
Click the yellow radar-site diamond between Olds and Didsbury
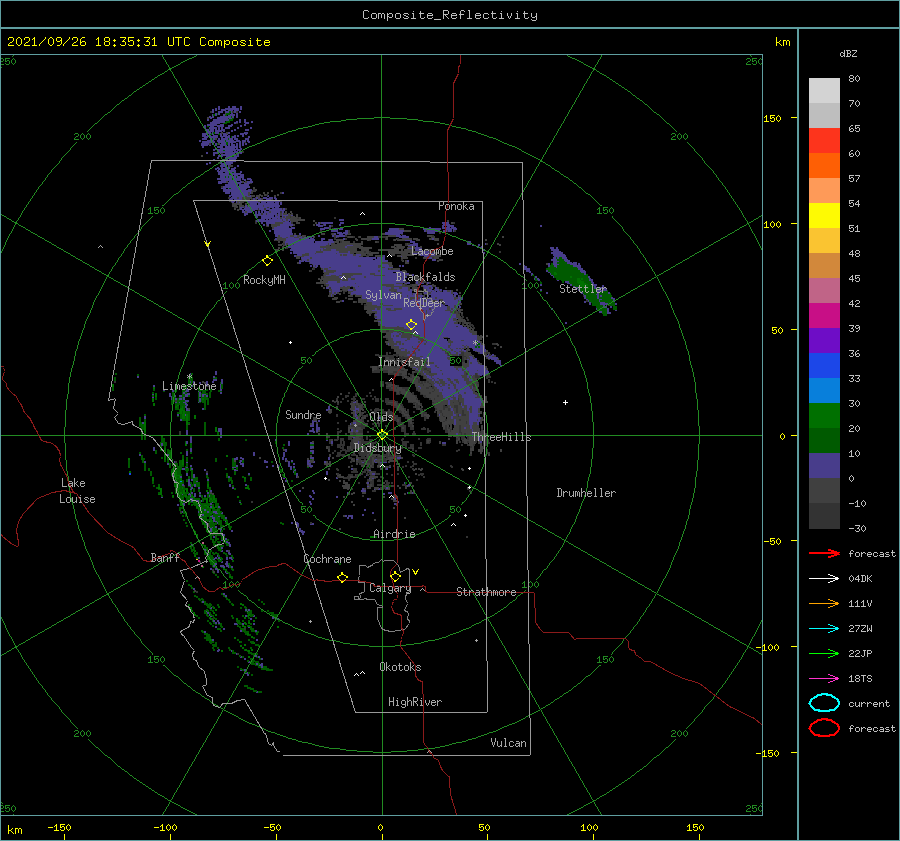(382, 435)
